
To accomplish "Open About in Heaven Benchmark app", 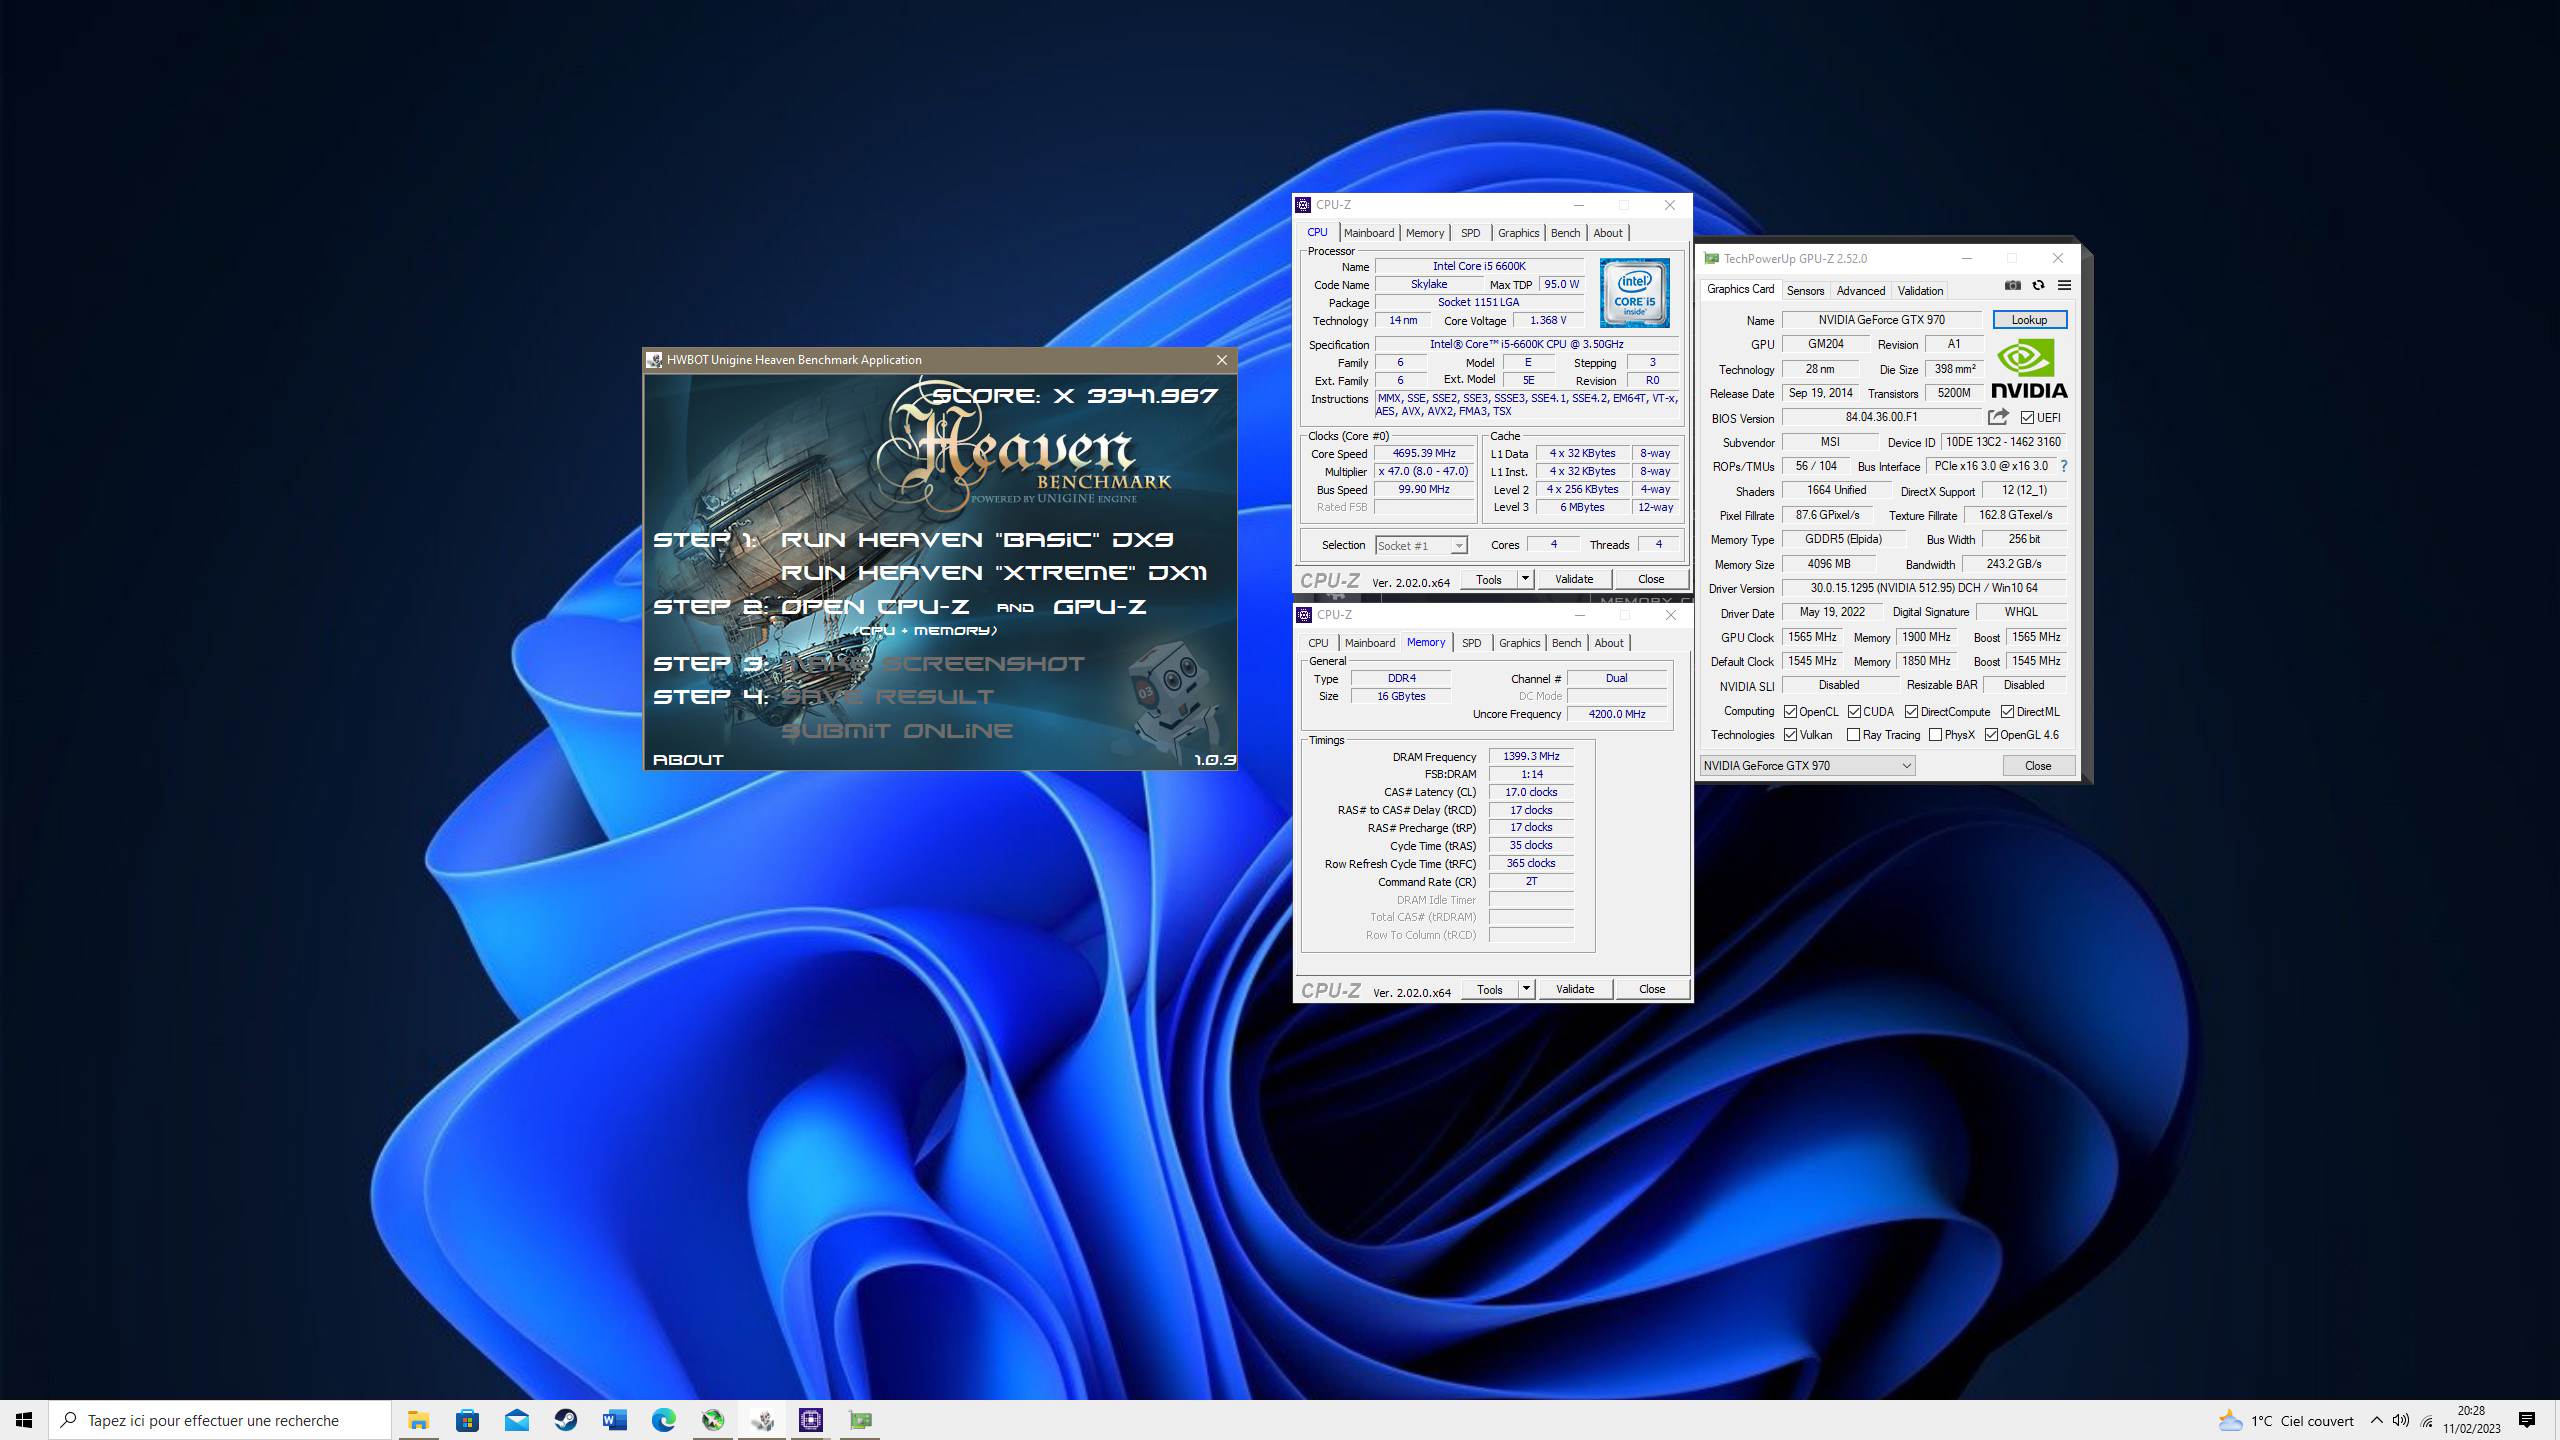I will (688, 760).
